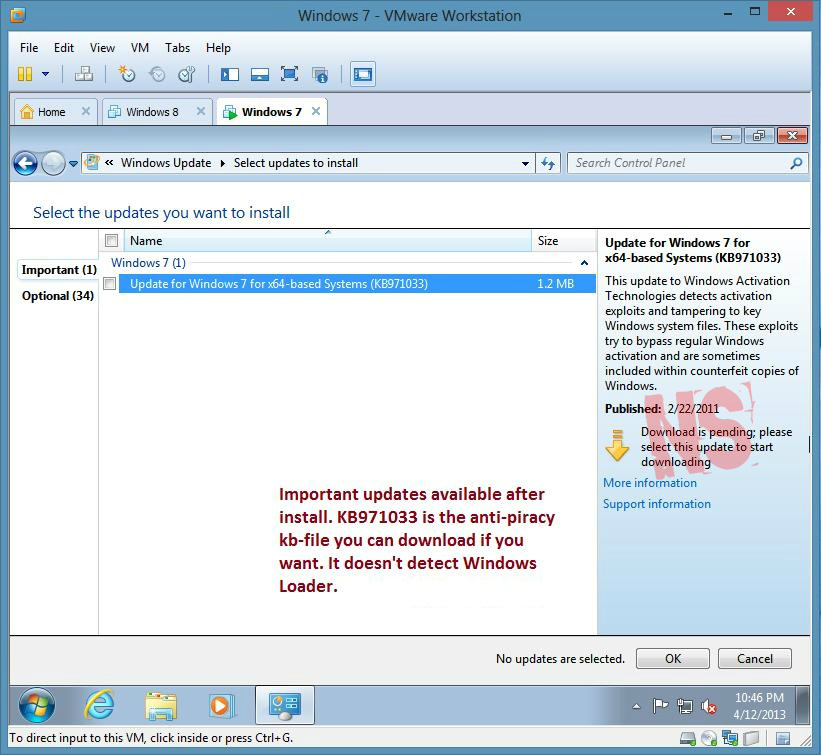Click the network tray icon
The width and height of the screenshot is (821, 755).
tap(684, 706)
